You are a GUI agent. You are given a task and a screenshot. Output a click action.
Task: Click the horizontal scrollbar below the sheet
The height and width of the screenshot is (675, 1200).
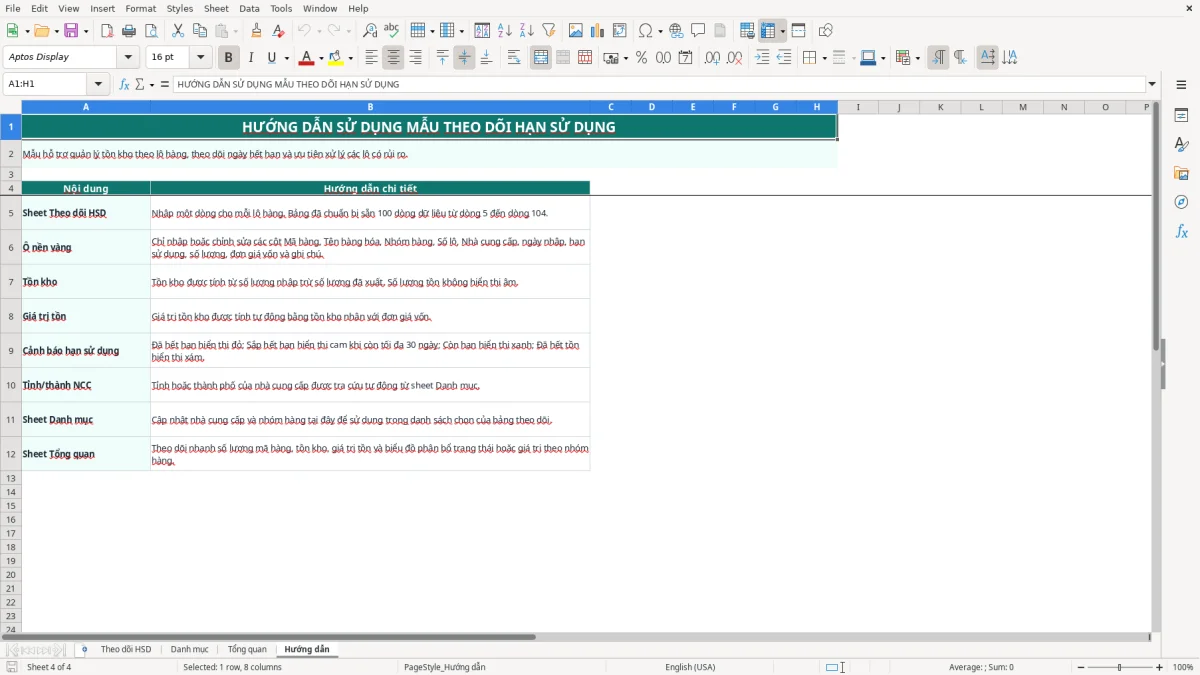pos(269,637)
